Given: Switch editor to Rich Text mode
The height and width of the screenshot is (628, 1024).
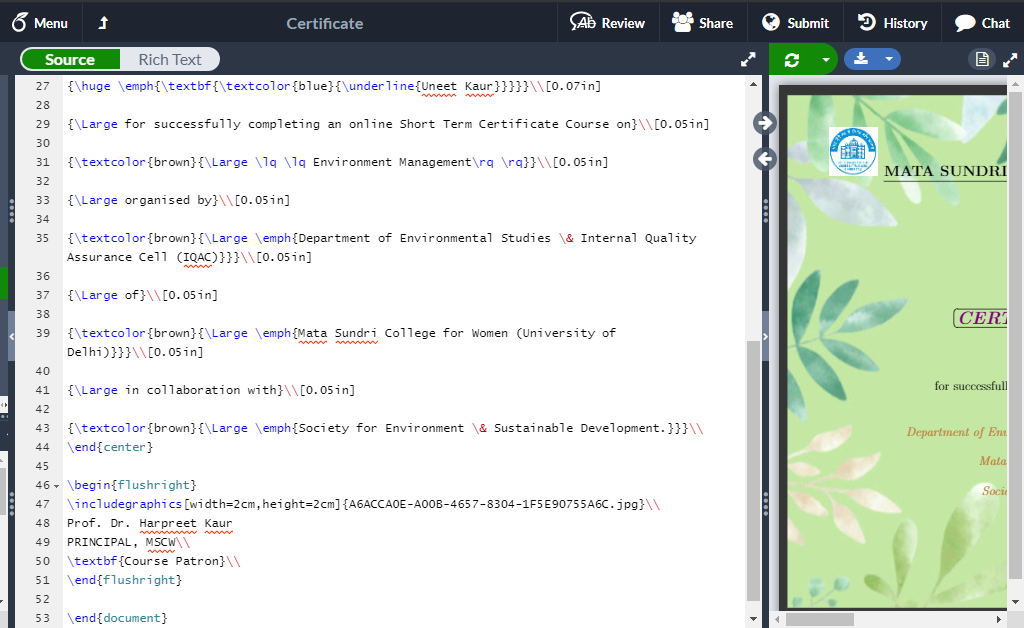Looking at the screenshot, I should pos(170,59).
